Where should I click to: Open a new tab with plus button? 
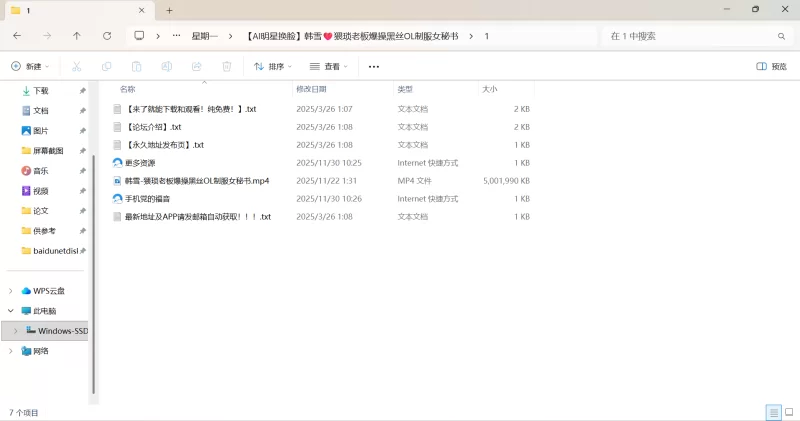click(x=170, y=10)
